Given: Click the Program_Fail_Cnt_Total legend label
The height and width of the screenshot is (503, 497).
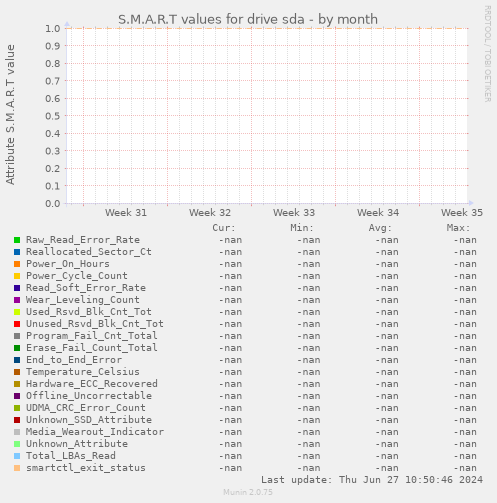Looking at the screenshot, I should tap(92, 336).
